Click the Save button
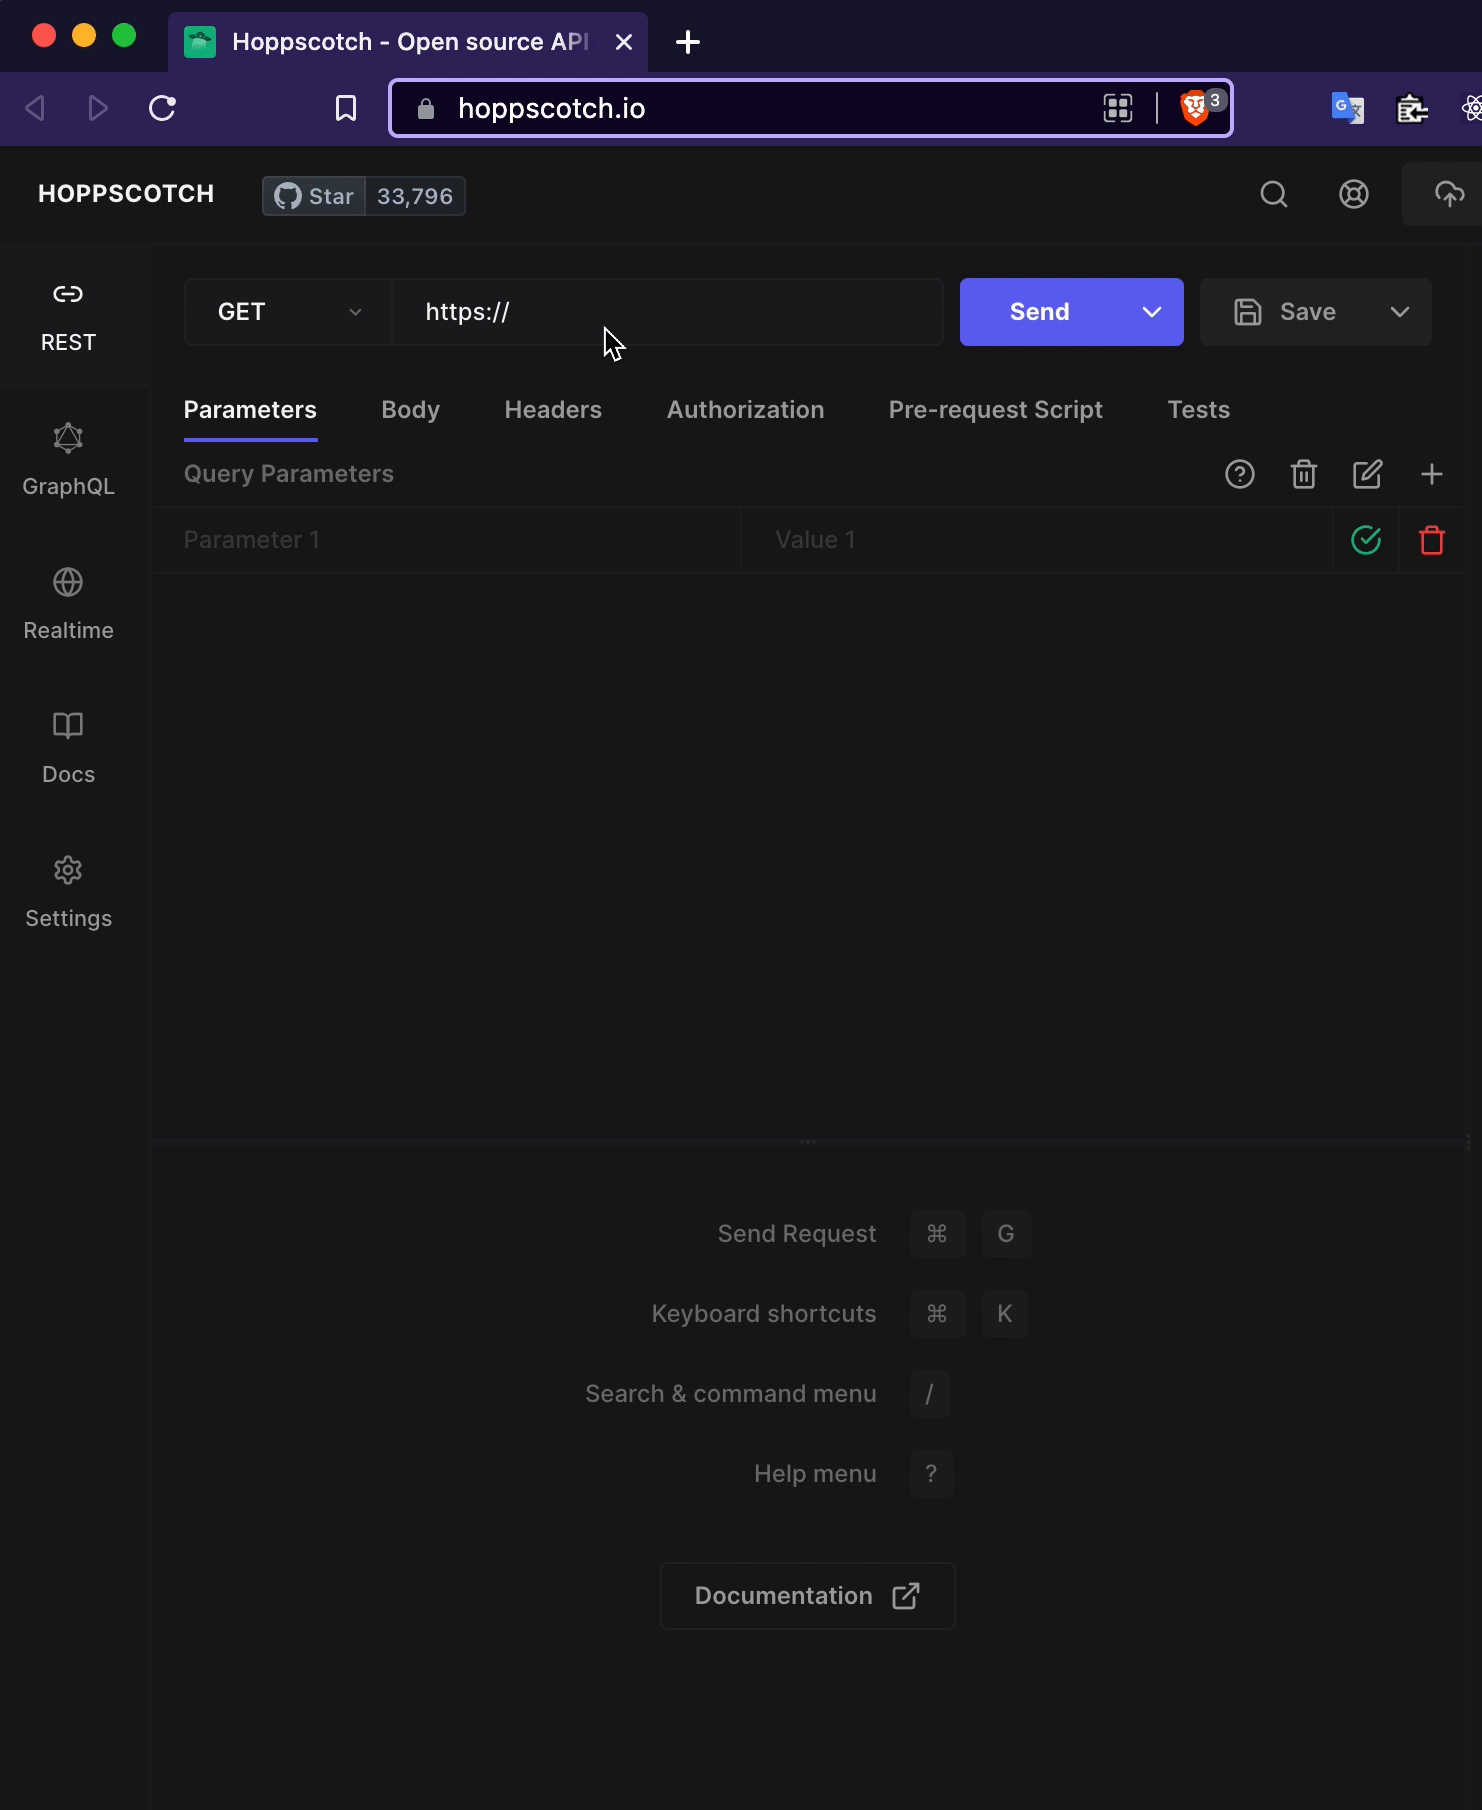This screenshot has height=1810, width=1482. pyautogui.click(x=1285, y=312)
